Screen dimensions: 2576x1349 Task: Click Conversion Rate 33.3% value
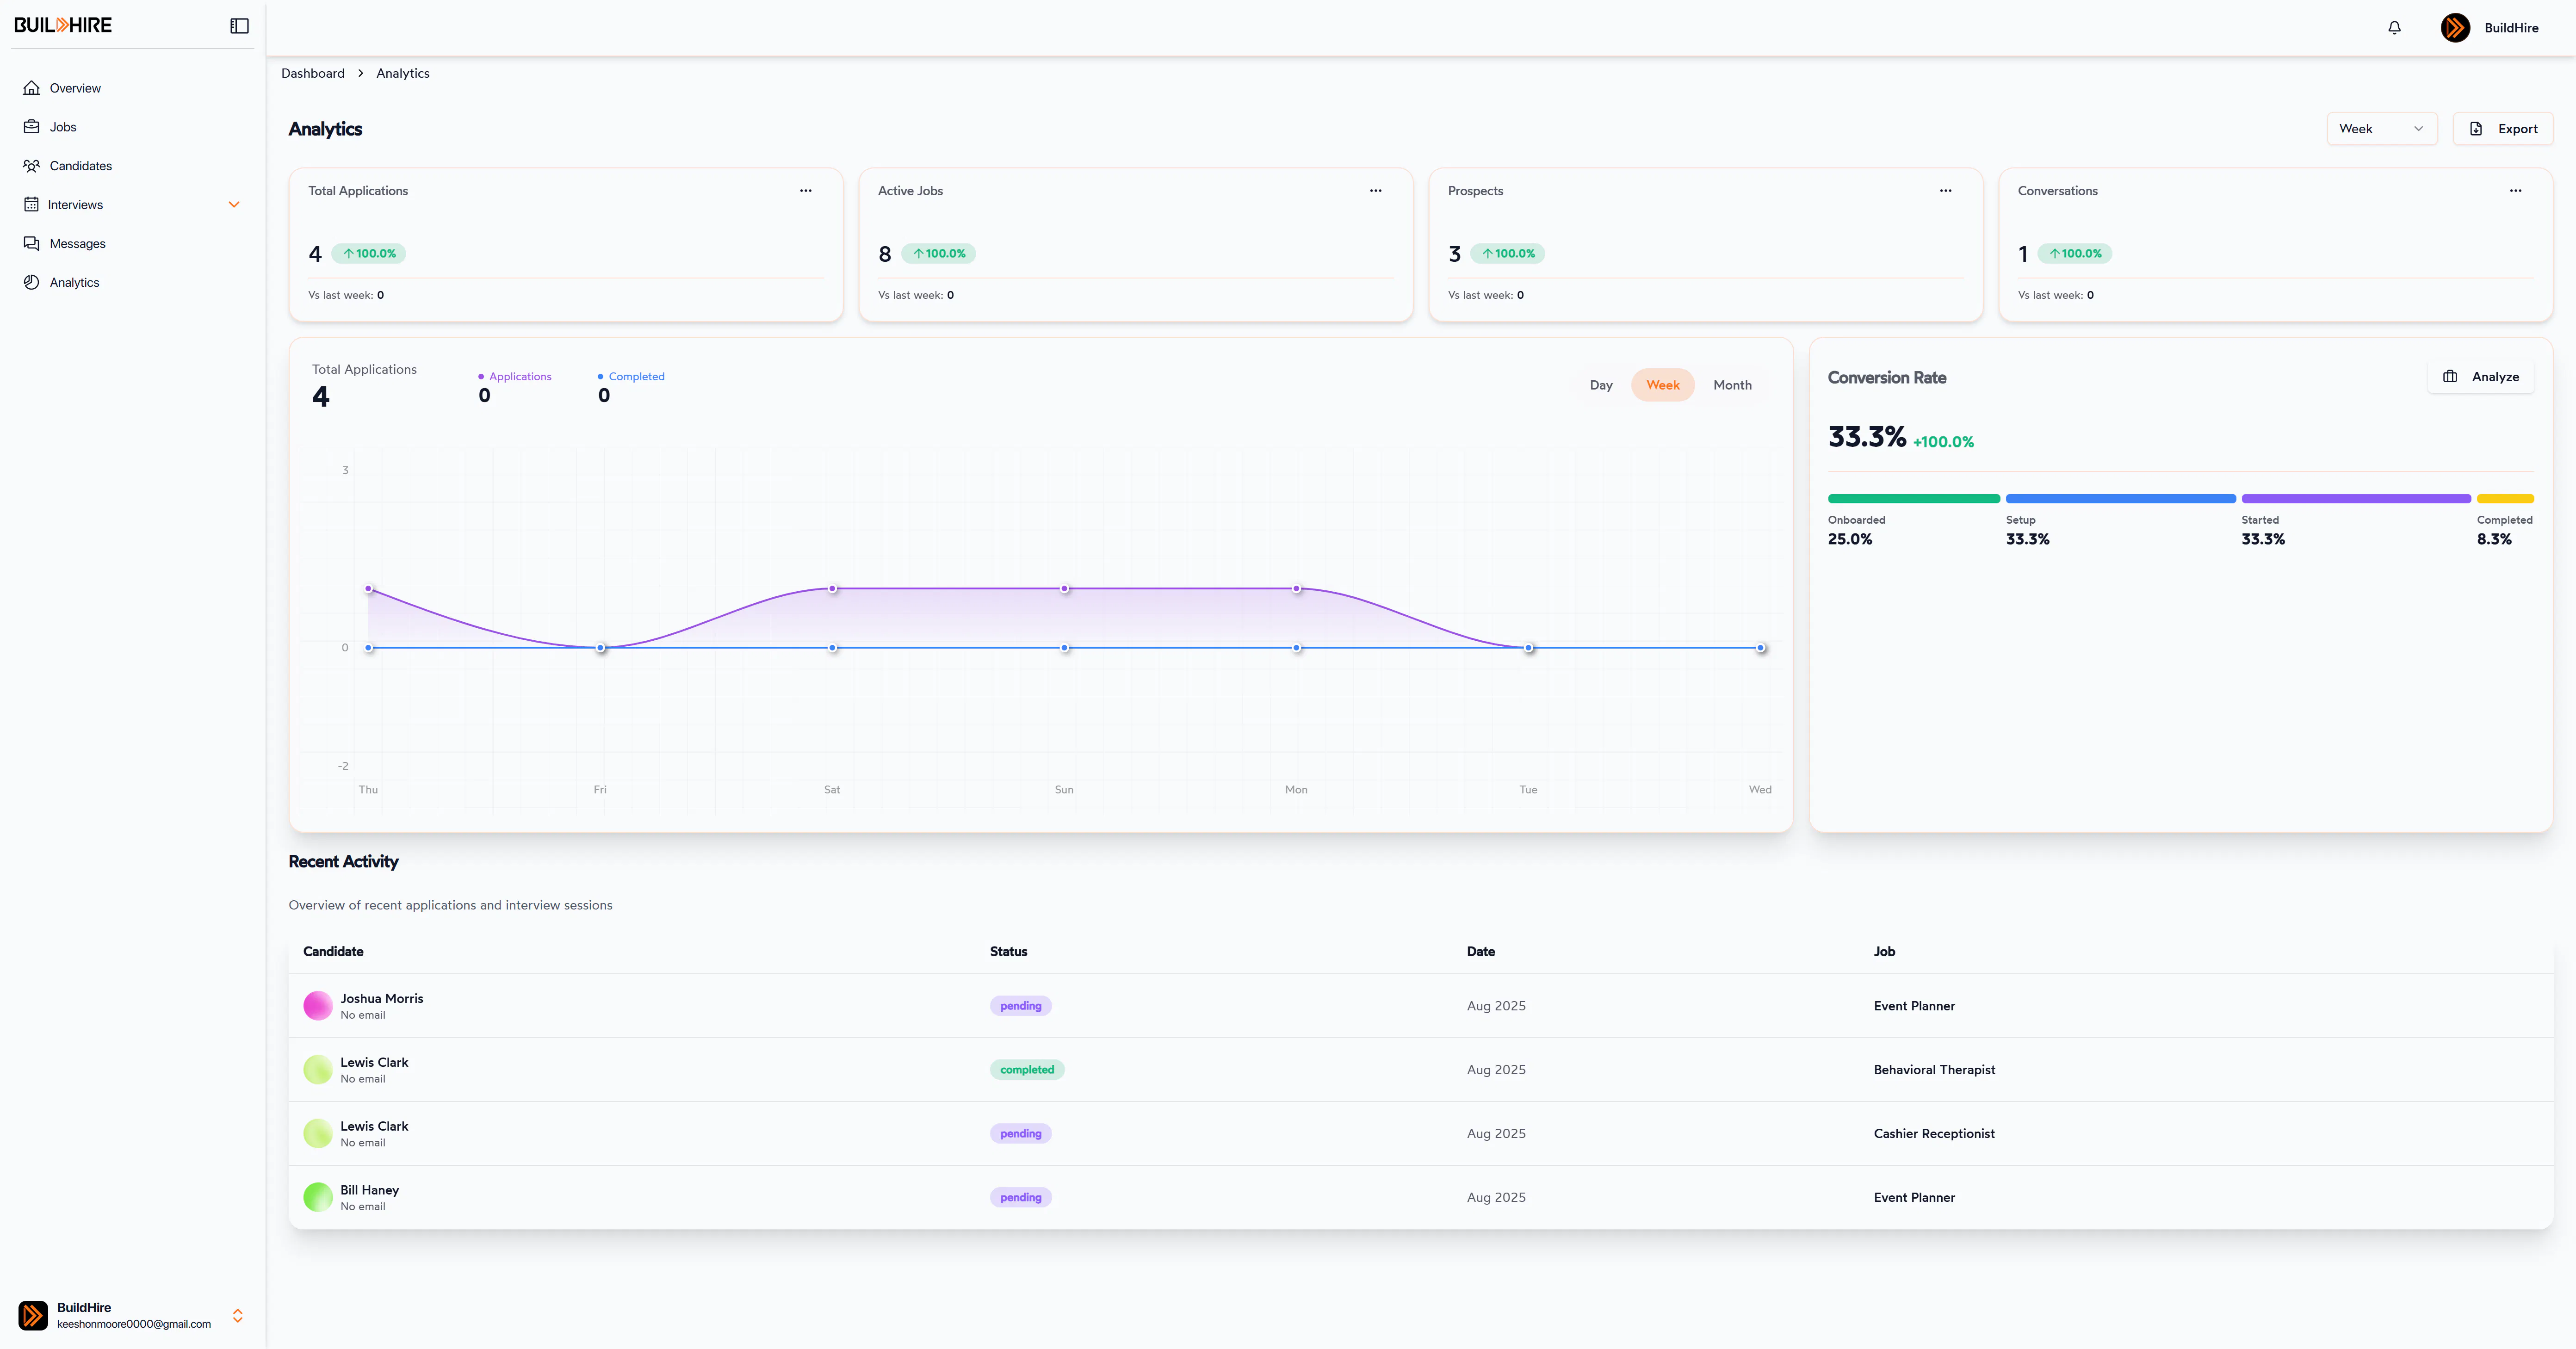[x=1867, y=437]
